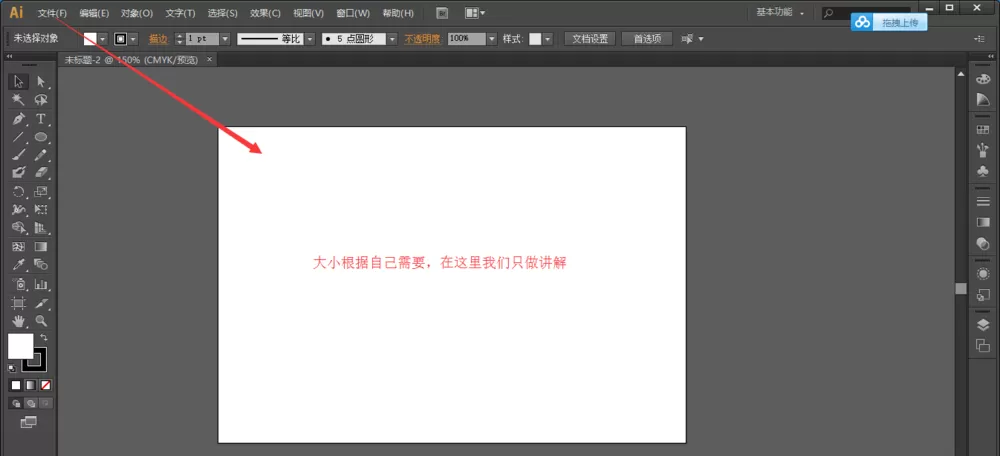The width and height of the screenshot is (1000, 456).
Task: Select the Blend tool
Action: pos(41,264)
